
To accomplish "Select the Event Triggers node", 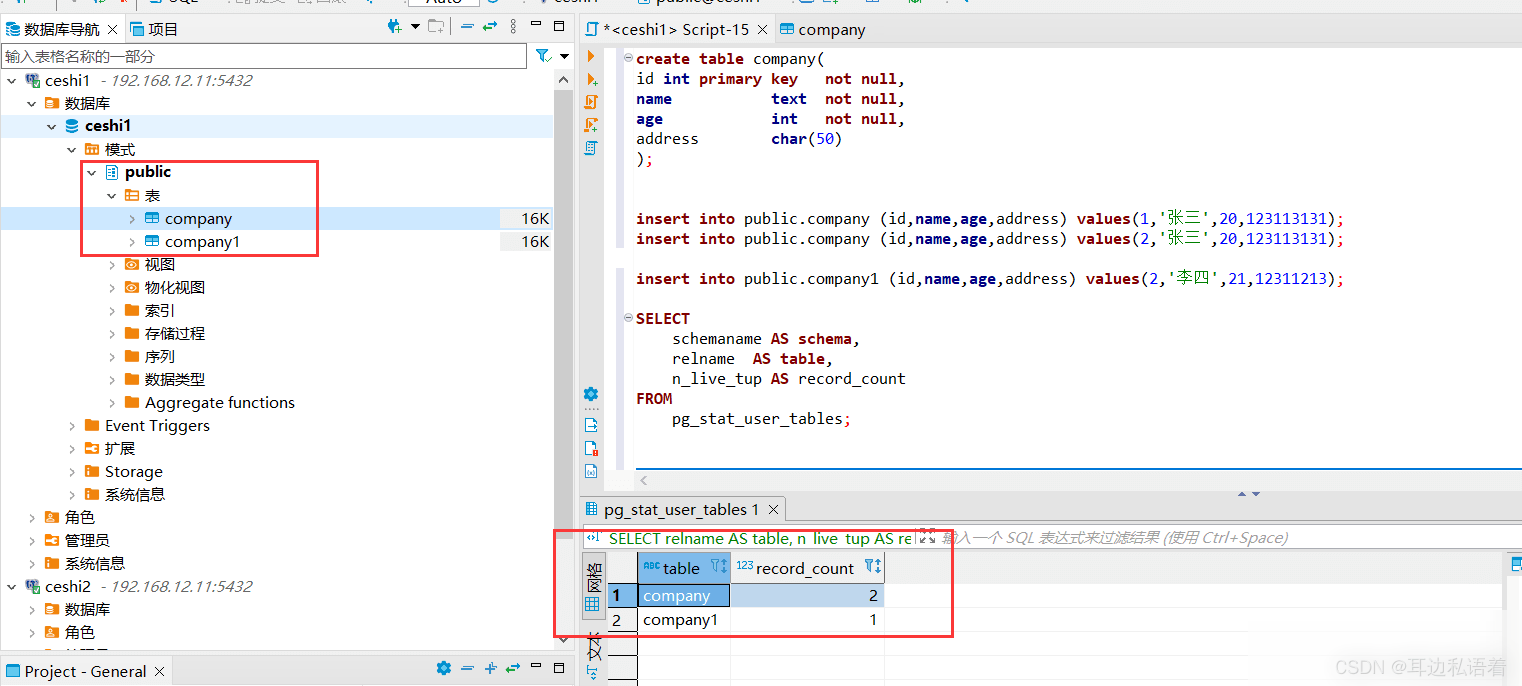I will [157, 425].
